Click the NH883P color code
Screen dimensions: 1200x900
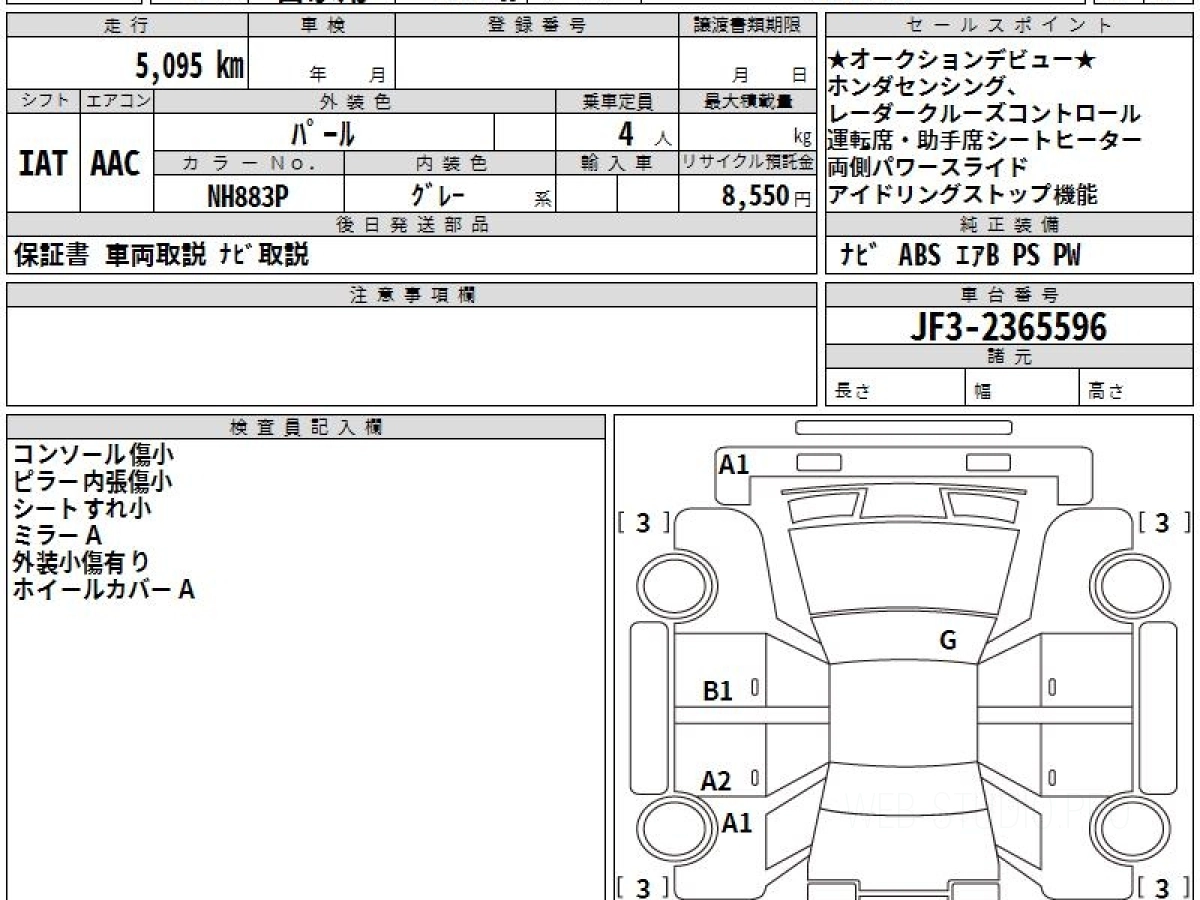(x=248, y=195)
